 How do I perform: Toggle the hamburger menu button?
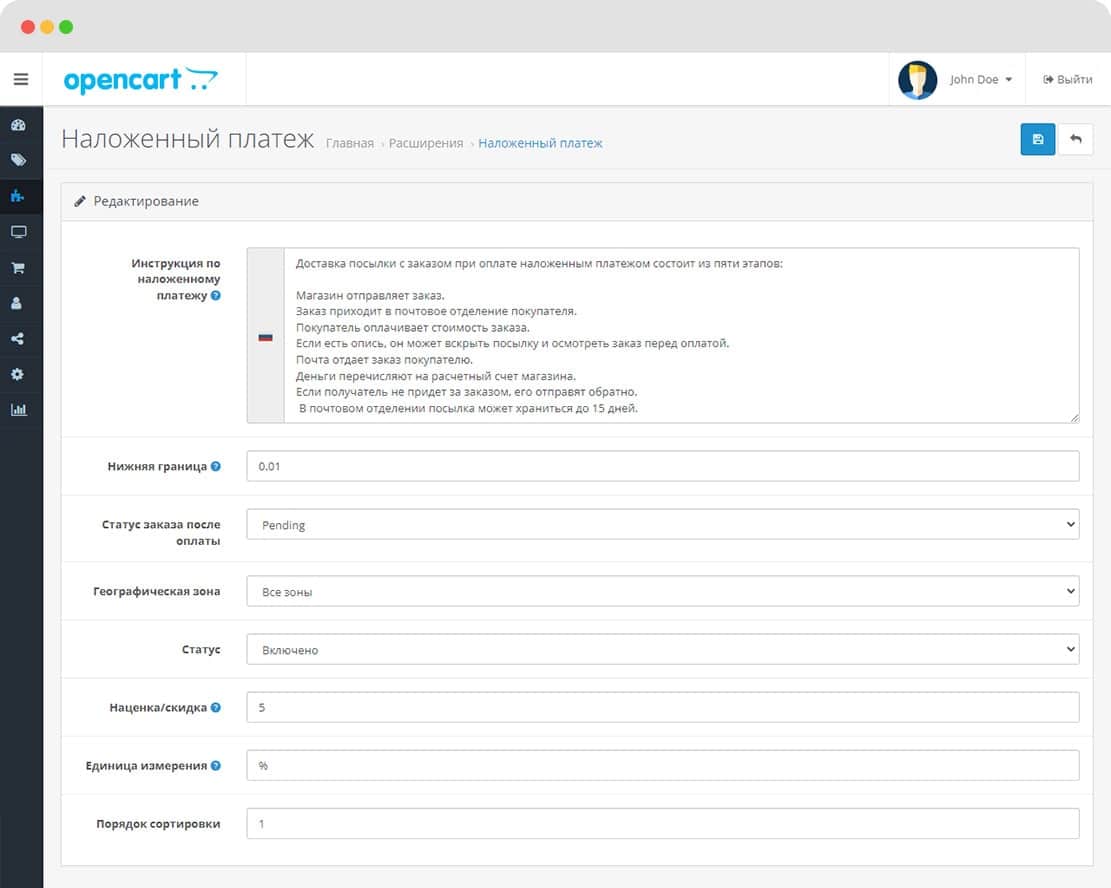(21, 79)
